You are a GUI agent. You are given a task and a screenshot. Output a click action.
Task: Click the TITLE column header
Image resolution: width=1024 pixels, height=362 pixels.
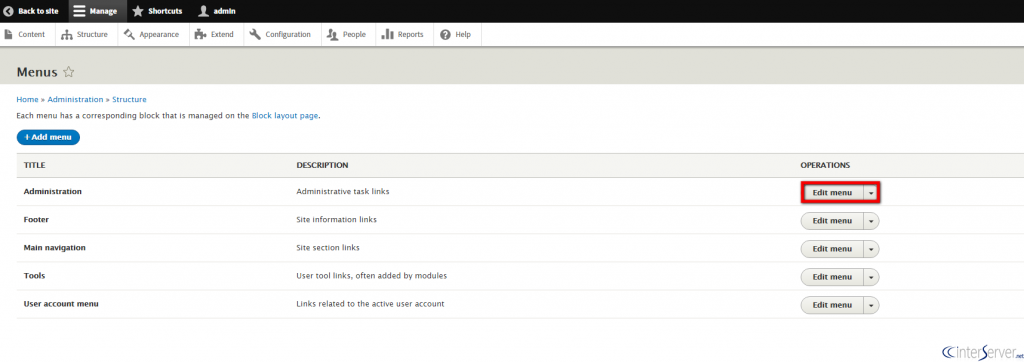(x=34, y=165)
